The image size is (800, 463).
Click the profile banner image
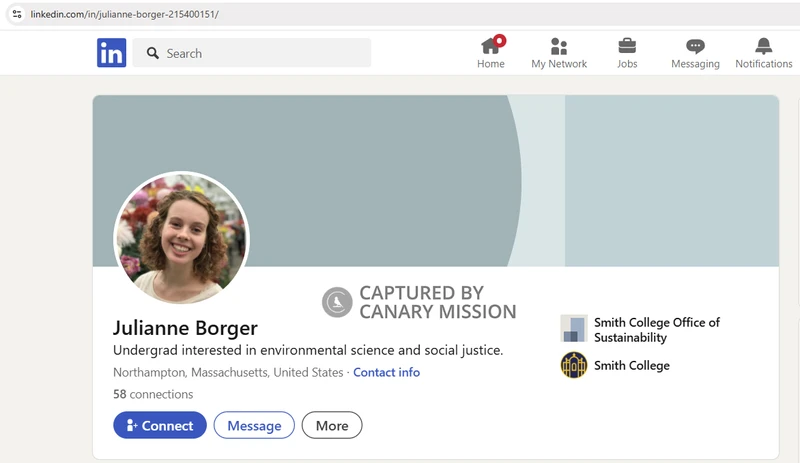[x=436, y=180]
